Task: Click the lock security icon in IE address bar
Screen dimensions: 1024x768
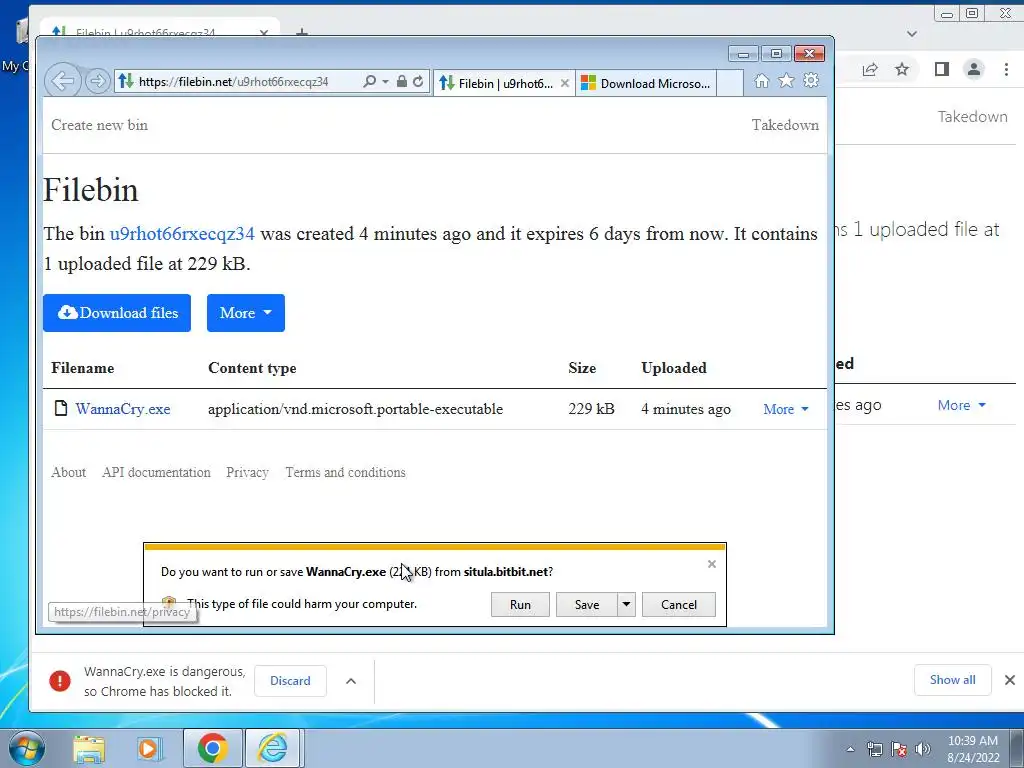Action: (x=402, y=82)
